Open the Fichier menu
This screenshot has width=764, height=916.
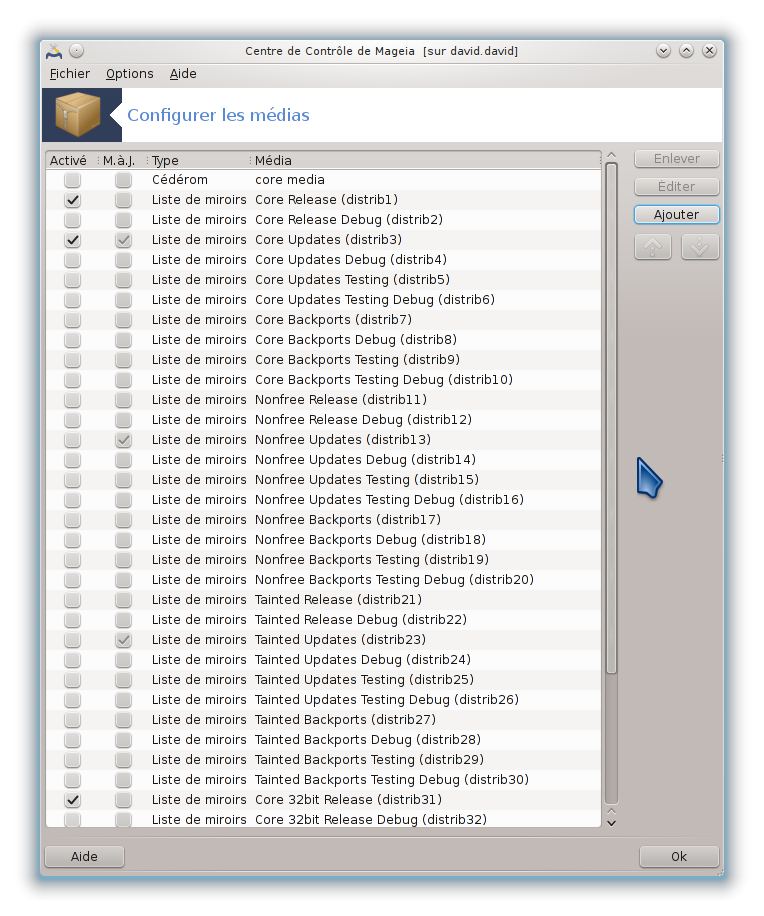click(x=70, y=74)
